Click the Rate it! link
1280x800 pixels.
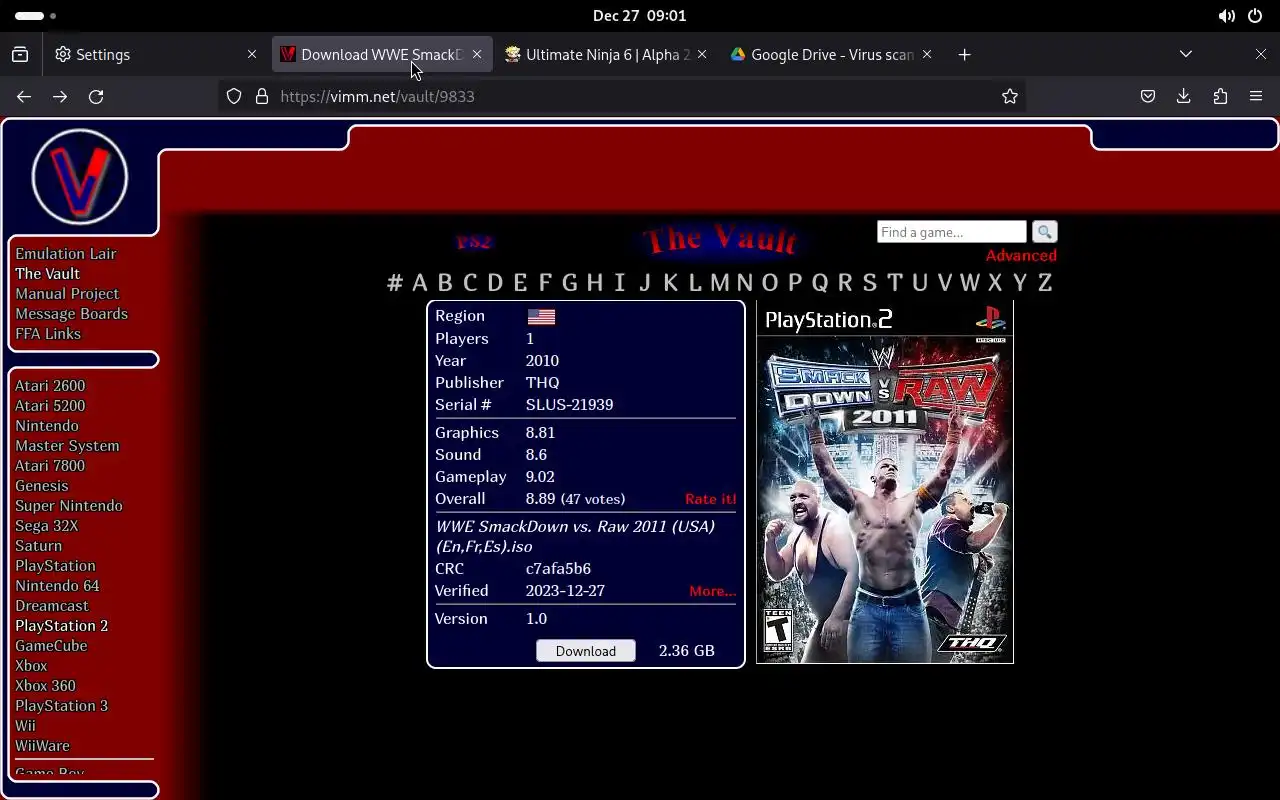(710, 499)
